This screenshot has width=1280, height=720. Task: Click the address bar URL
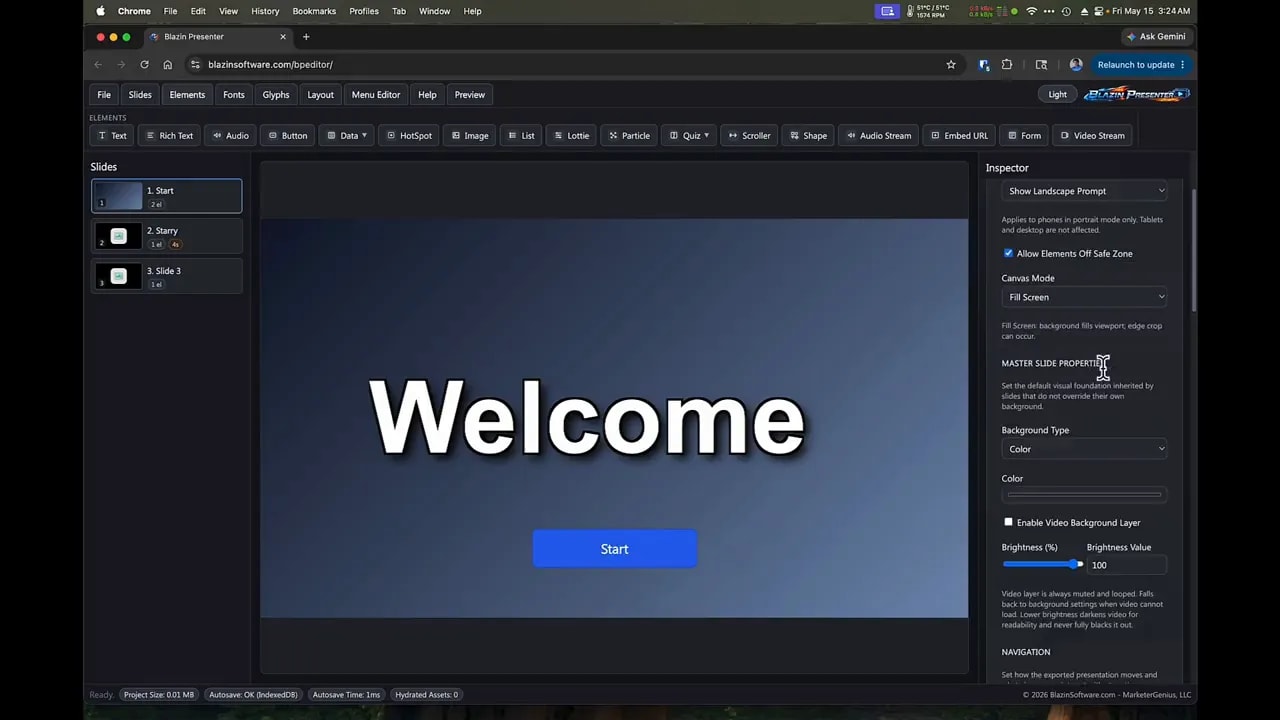(270, 64)
